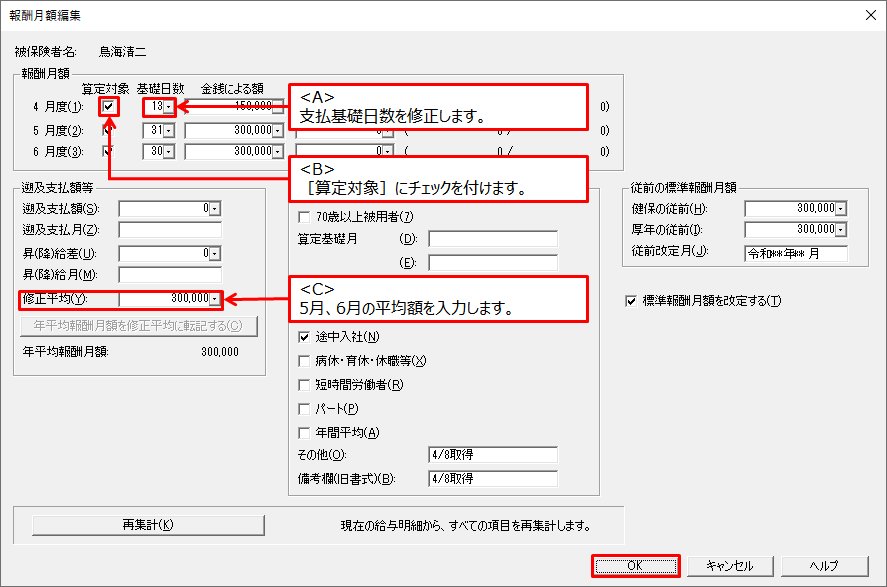Image resolution: width=887 pixels, height=587 pixels.
Task: Enable 70歳以上被用者 checkbox
Action: pyautogui.click(x=305, y=217)
